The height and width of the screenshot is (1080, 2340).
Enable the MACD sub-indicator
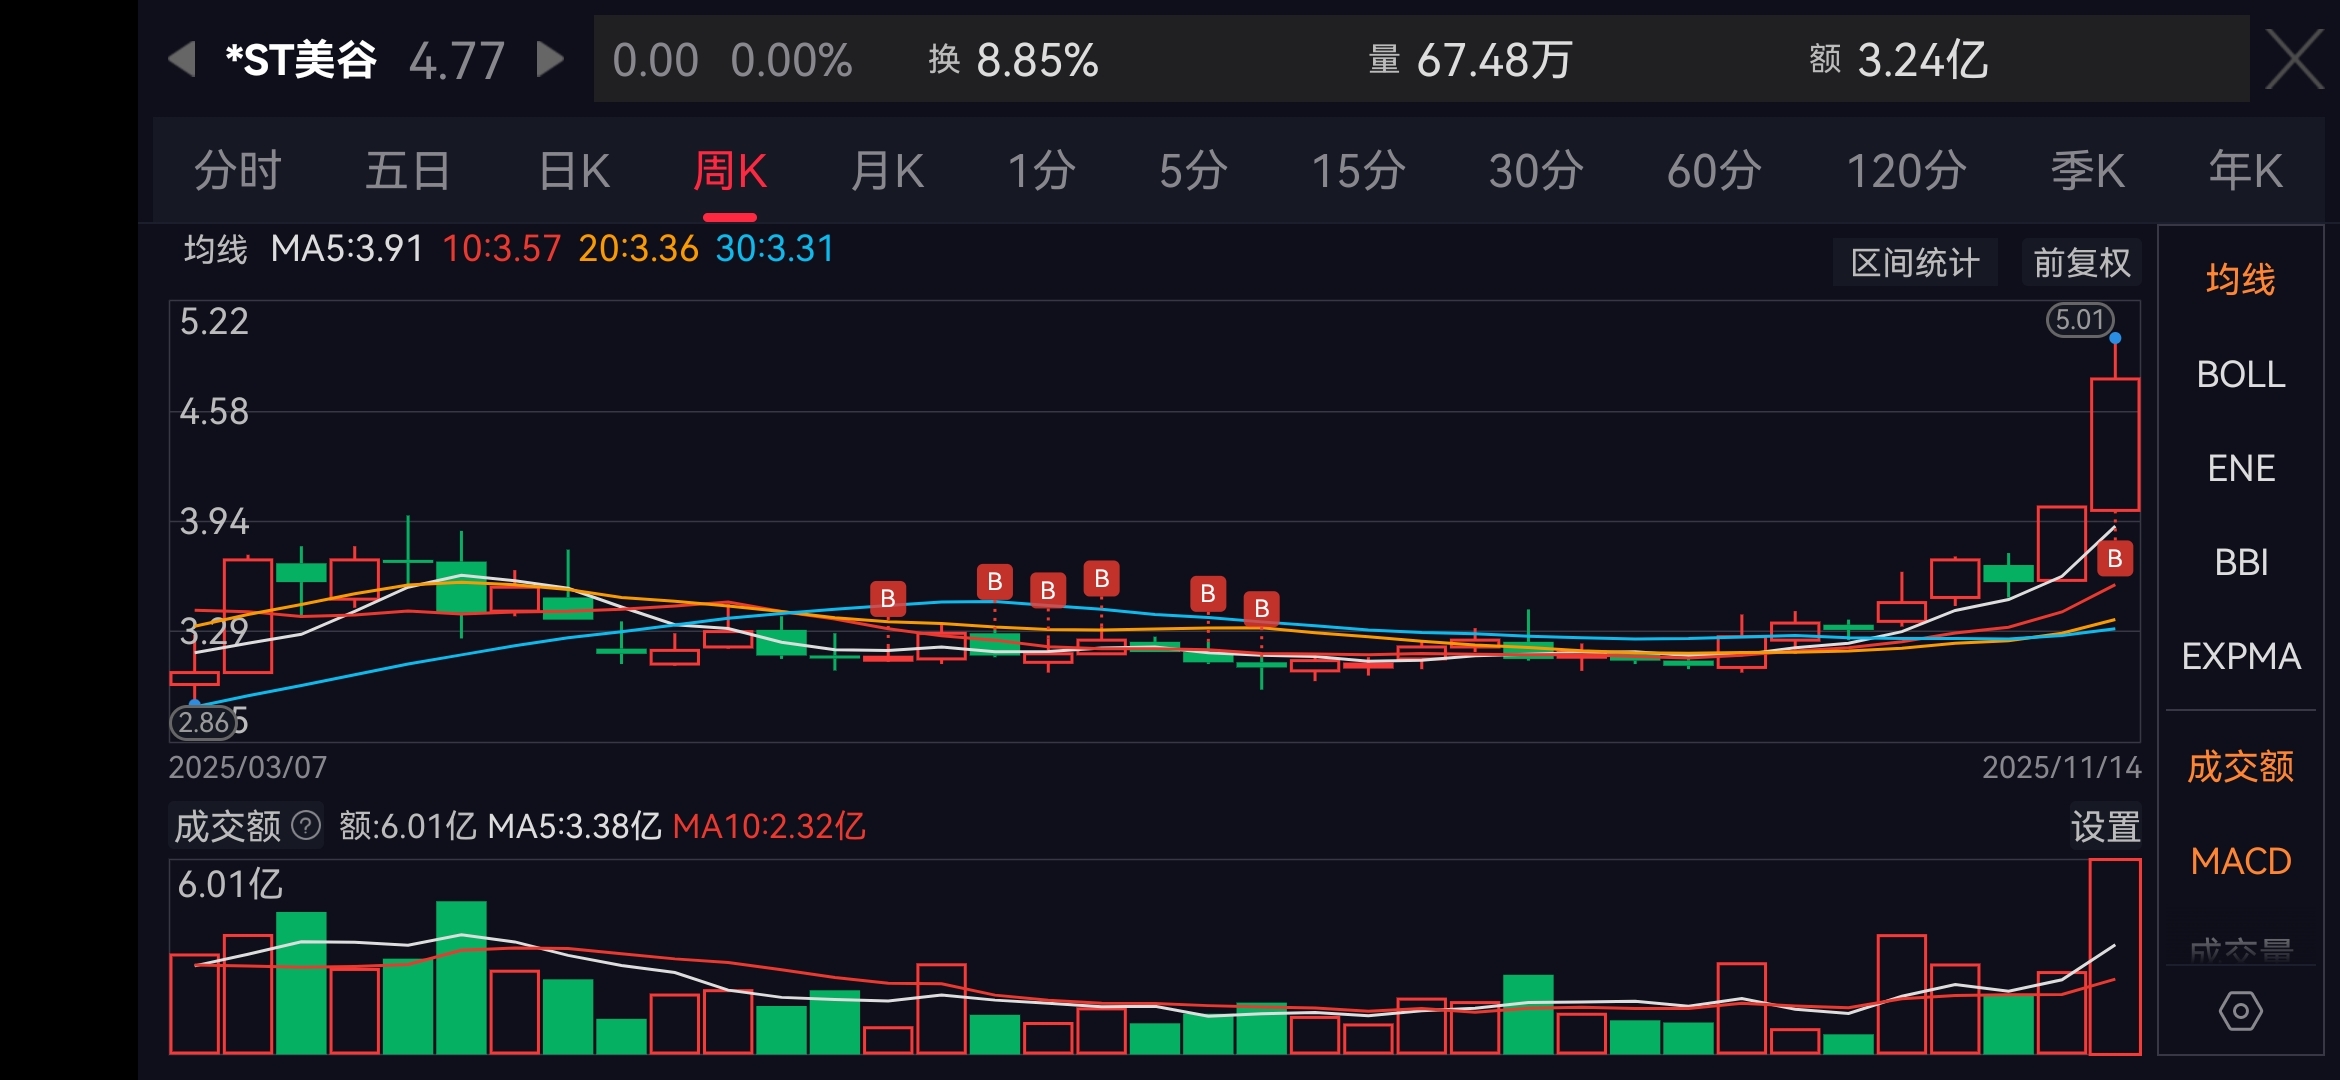click(2240, 861)
